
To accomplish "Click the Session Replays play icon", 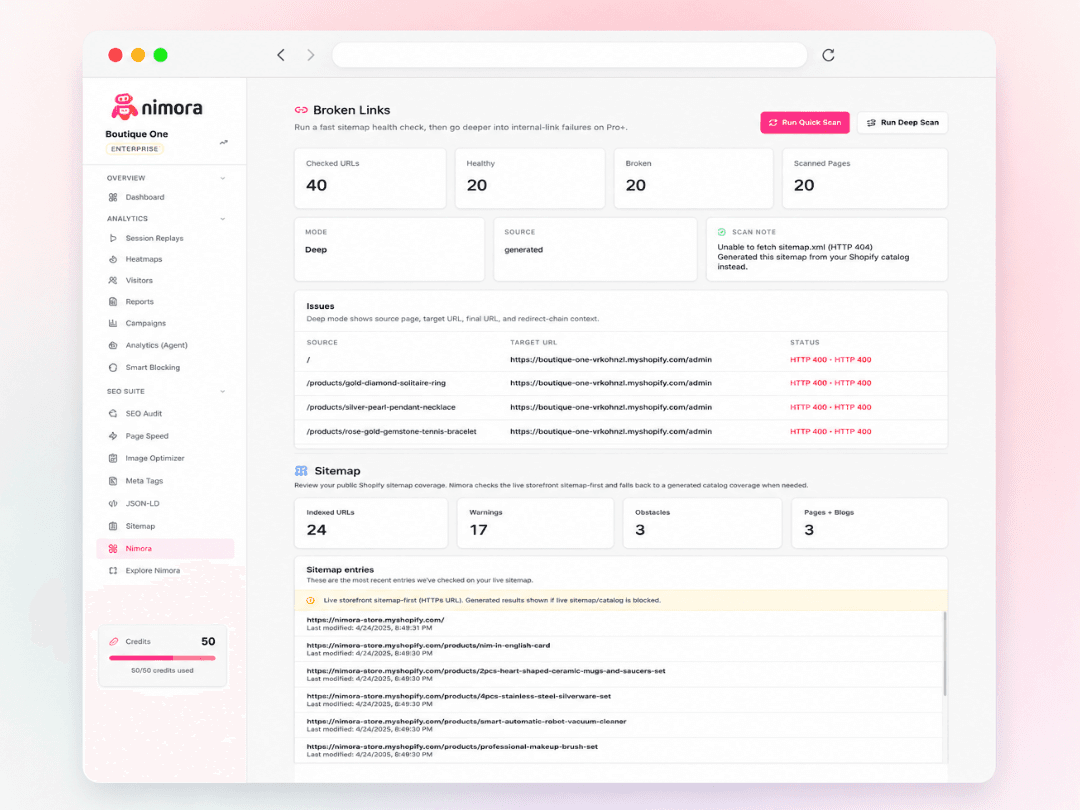I will 113,238.
